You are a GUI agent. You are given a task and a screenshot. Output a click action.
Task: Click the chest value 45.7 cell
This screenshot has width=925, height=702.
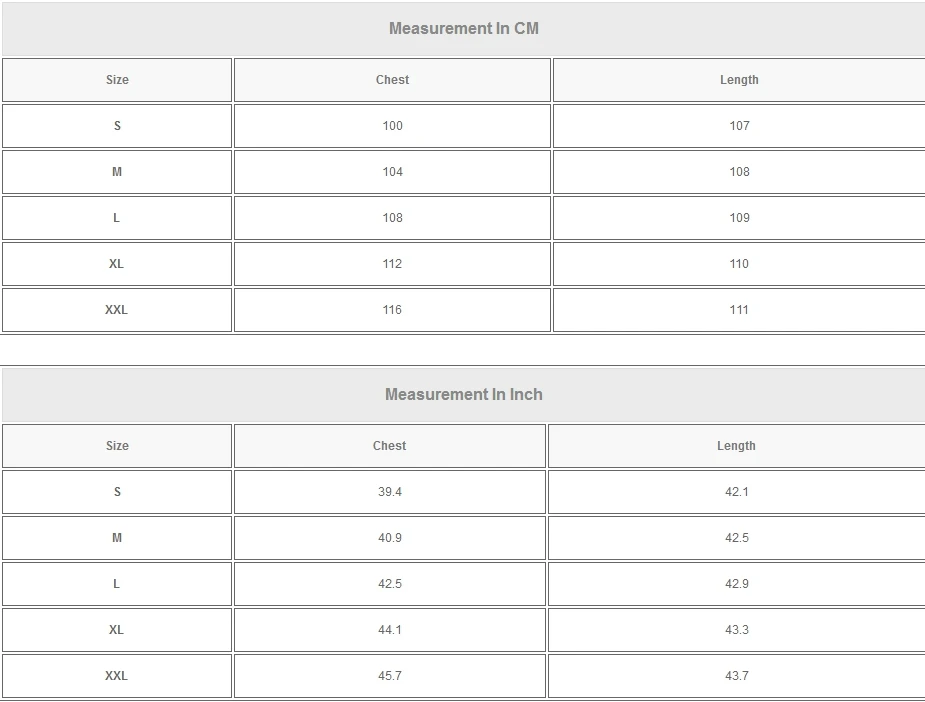click(389, 676)
